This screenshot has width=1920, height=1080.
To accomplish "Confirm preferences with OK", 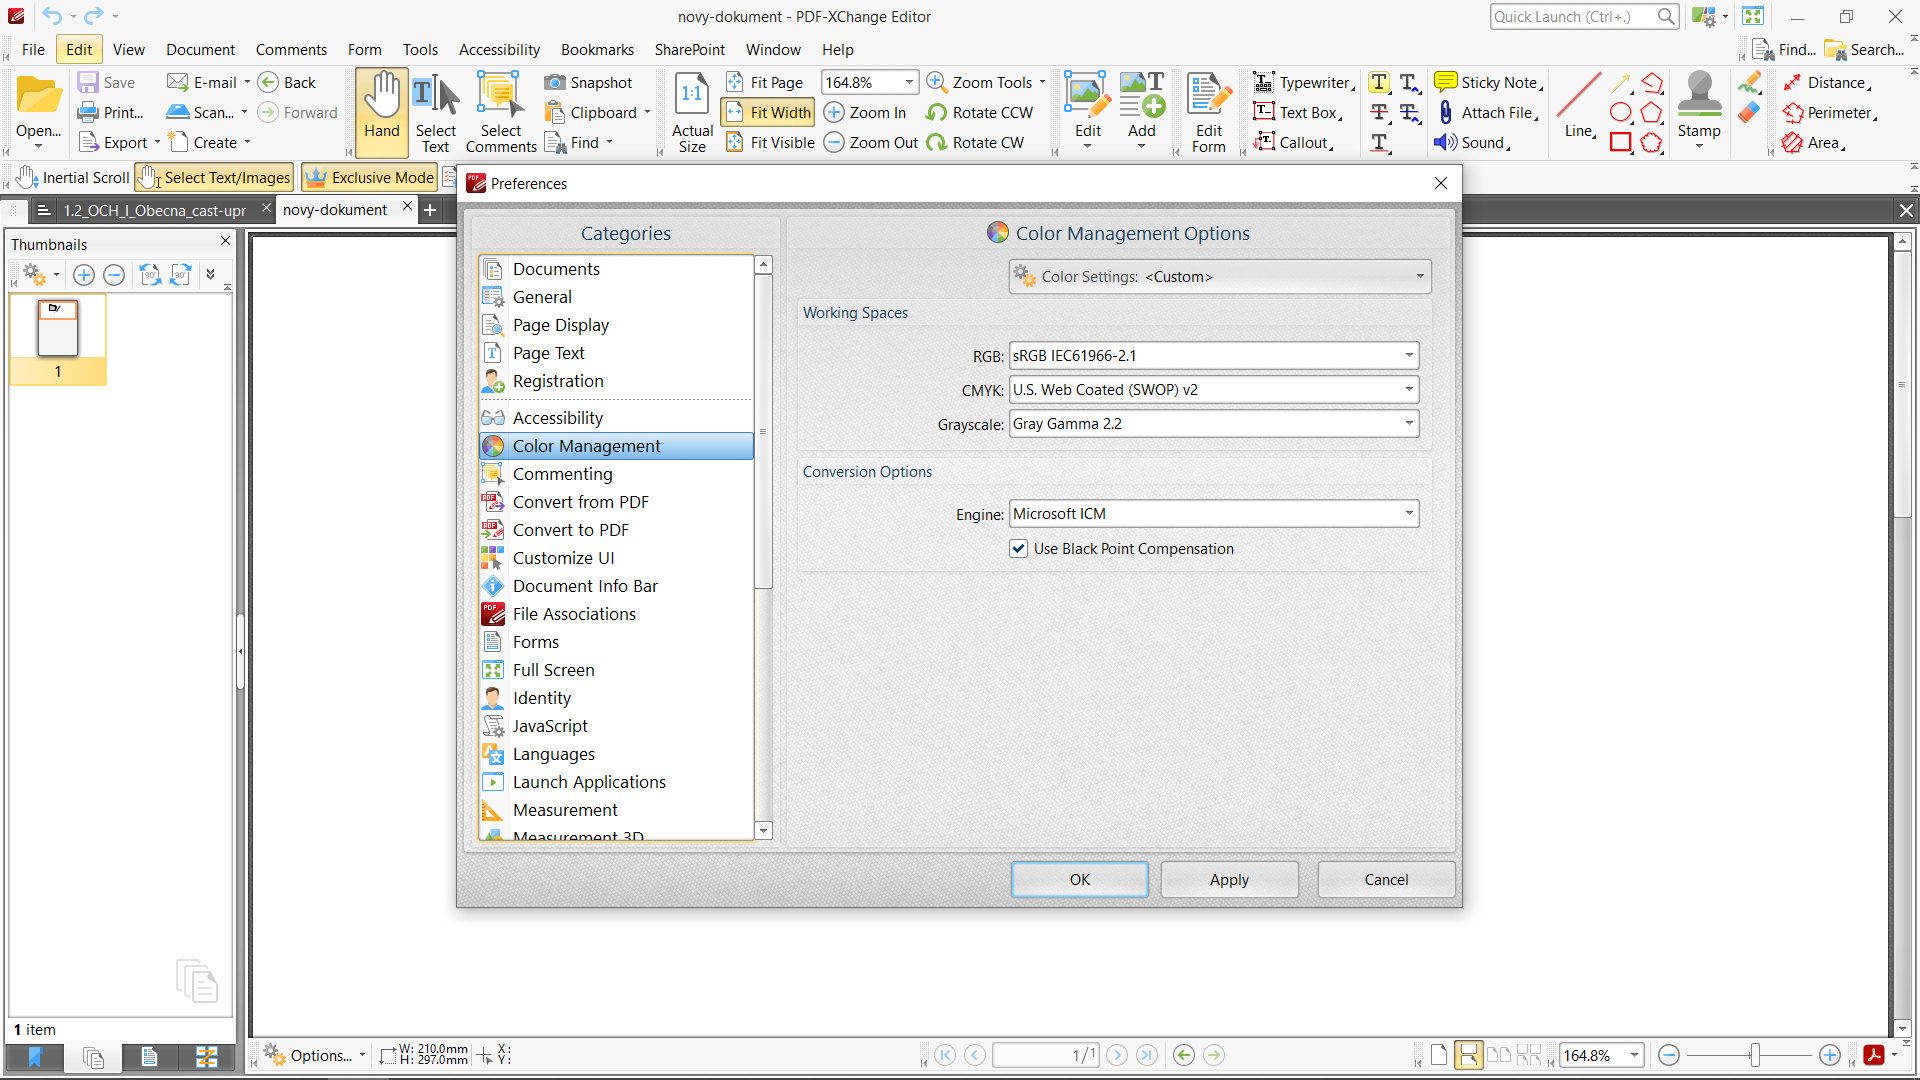I will [1080, 880].
